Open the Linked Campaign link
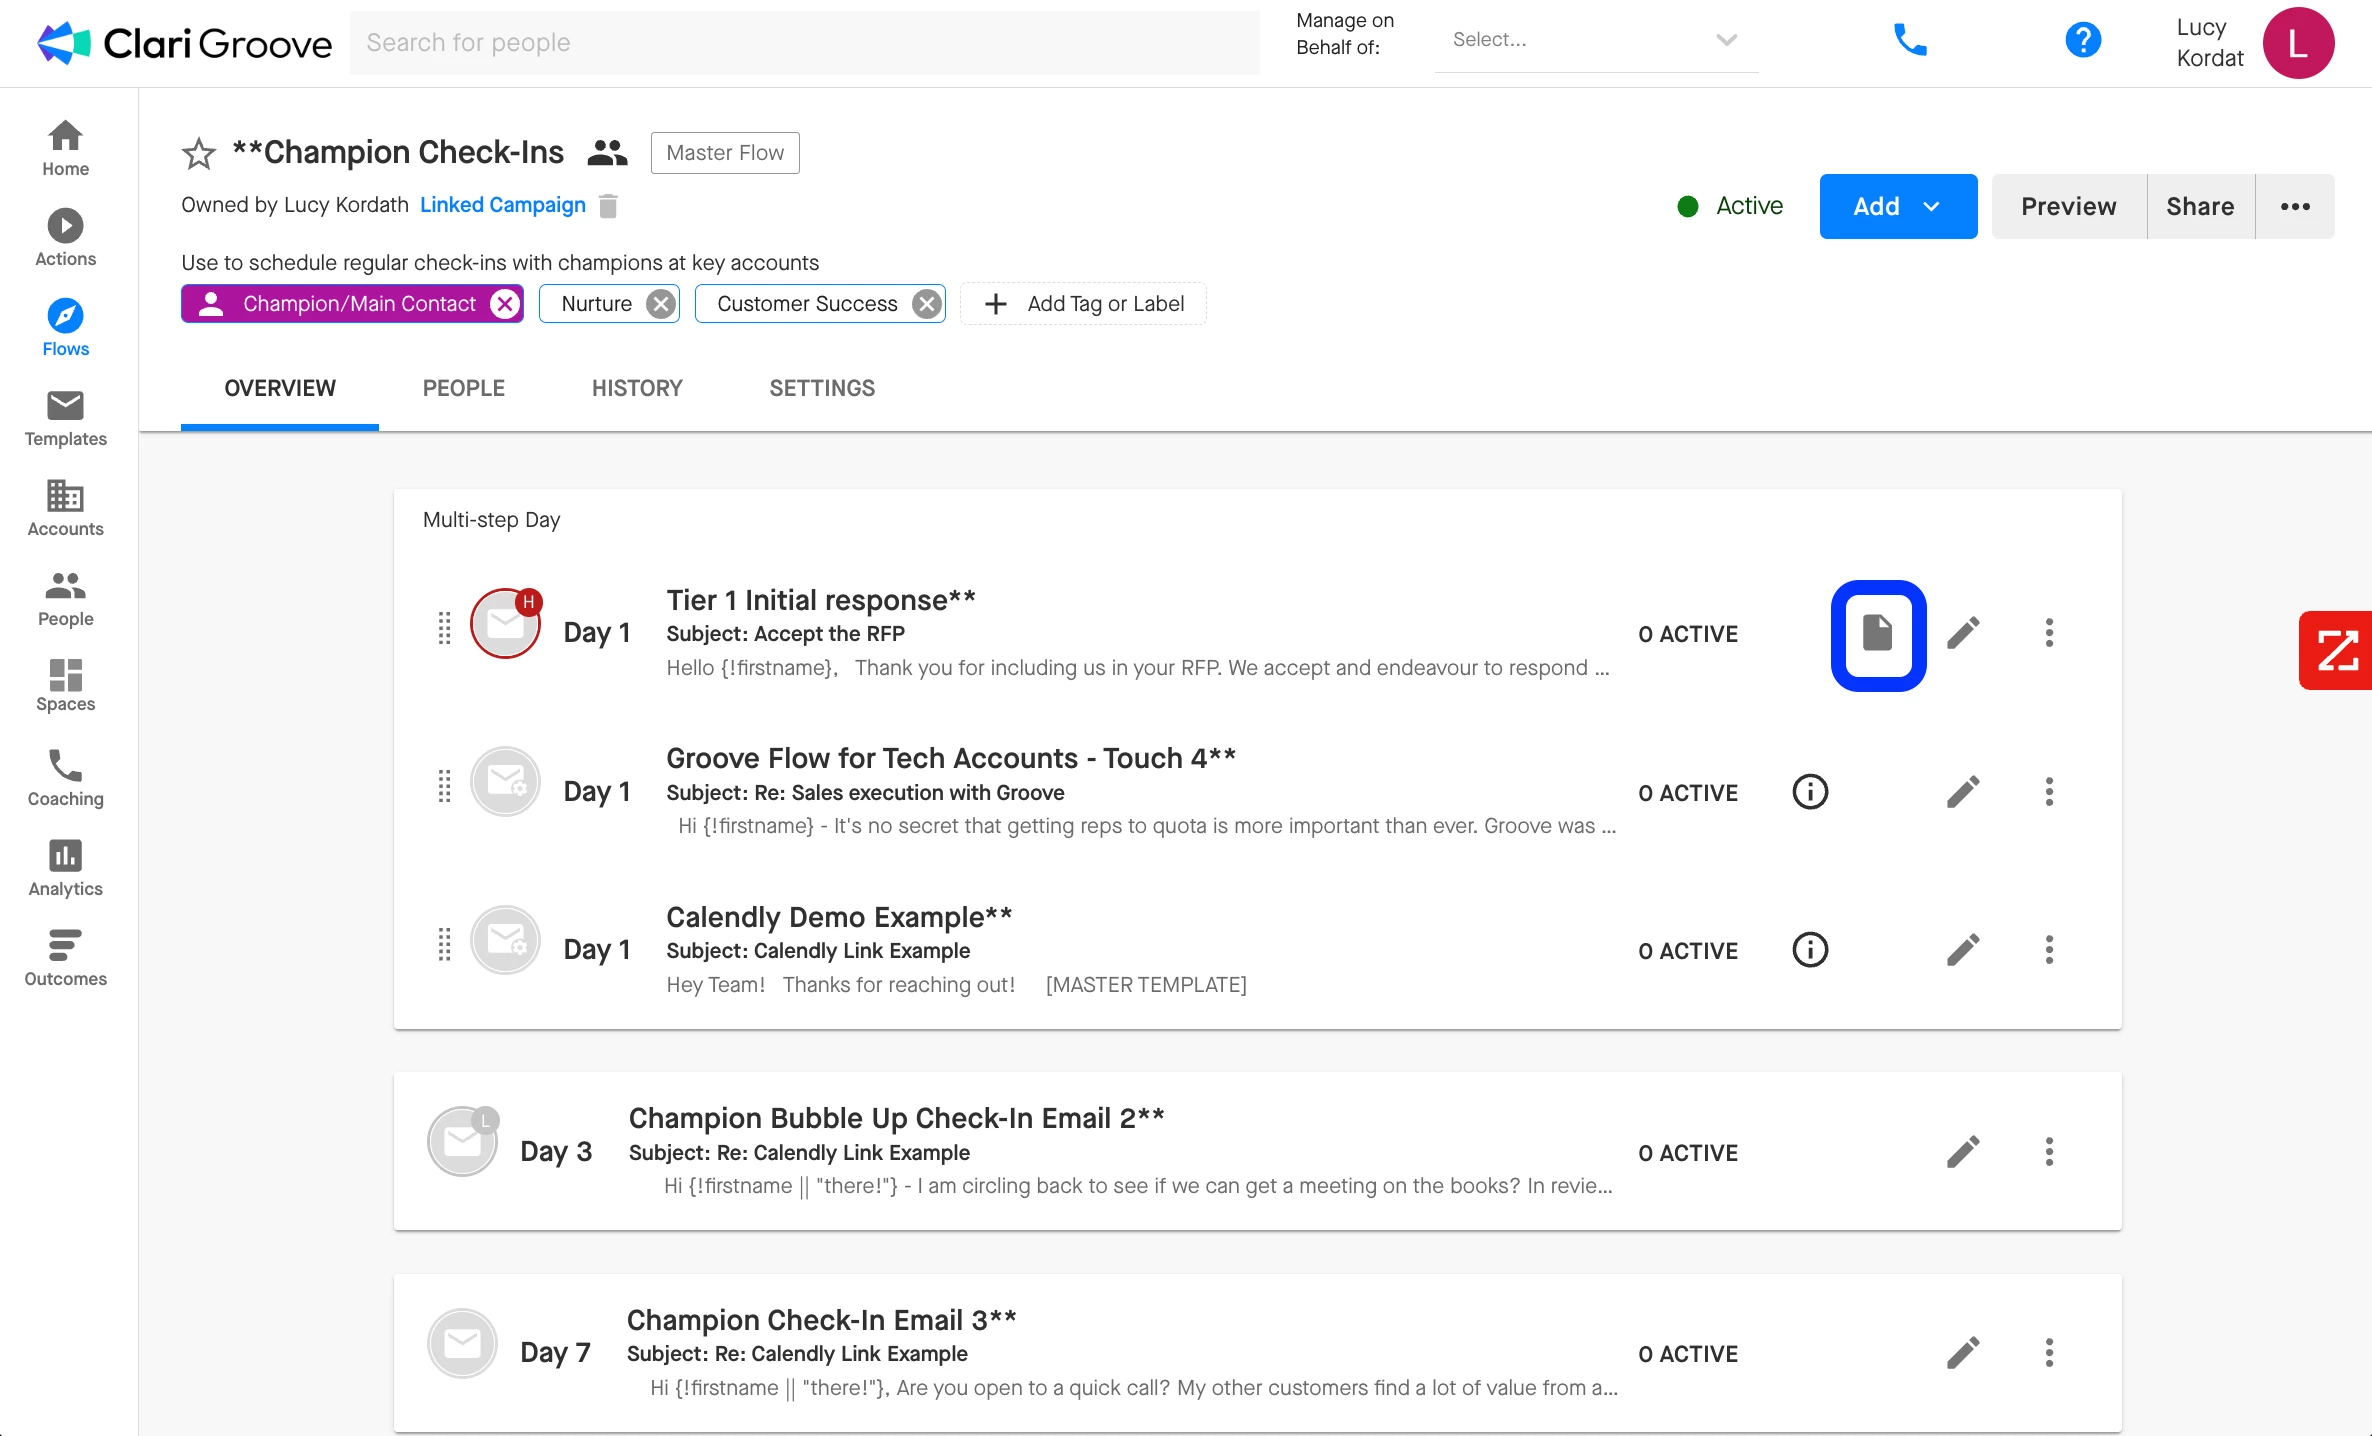Image resolution: width=2372 pixels, height=1436 pixels. (x=503, y=205)
